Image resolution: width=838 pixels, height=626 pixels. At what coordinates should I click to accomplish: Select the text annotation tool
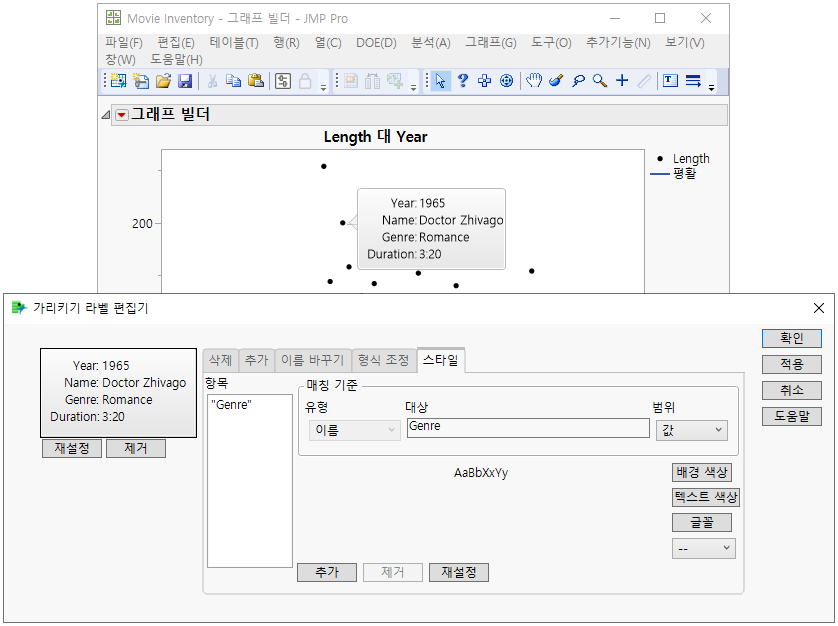[x=670, y=81]
